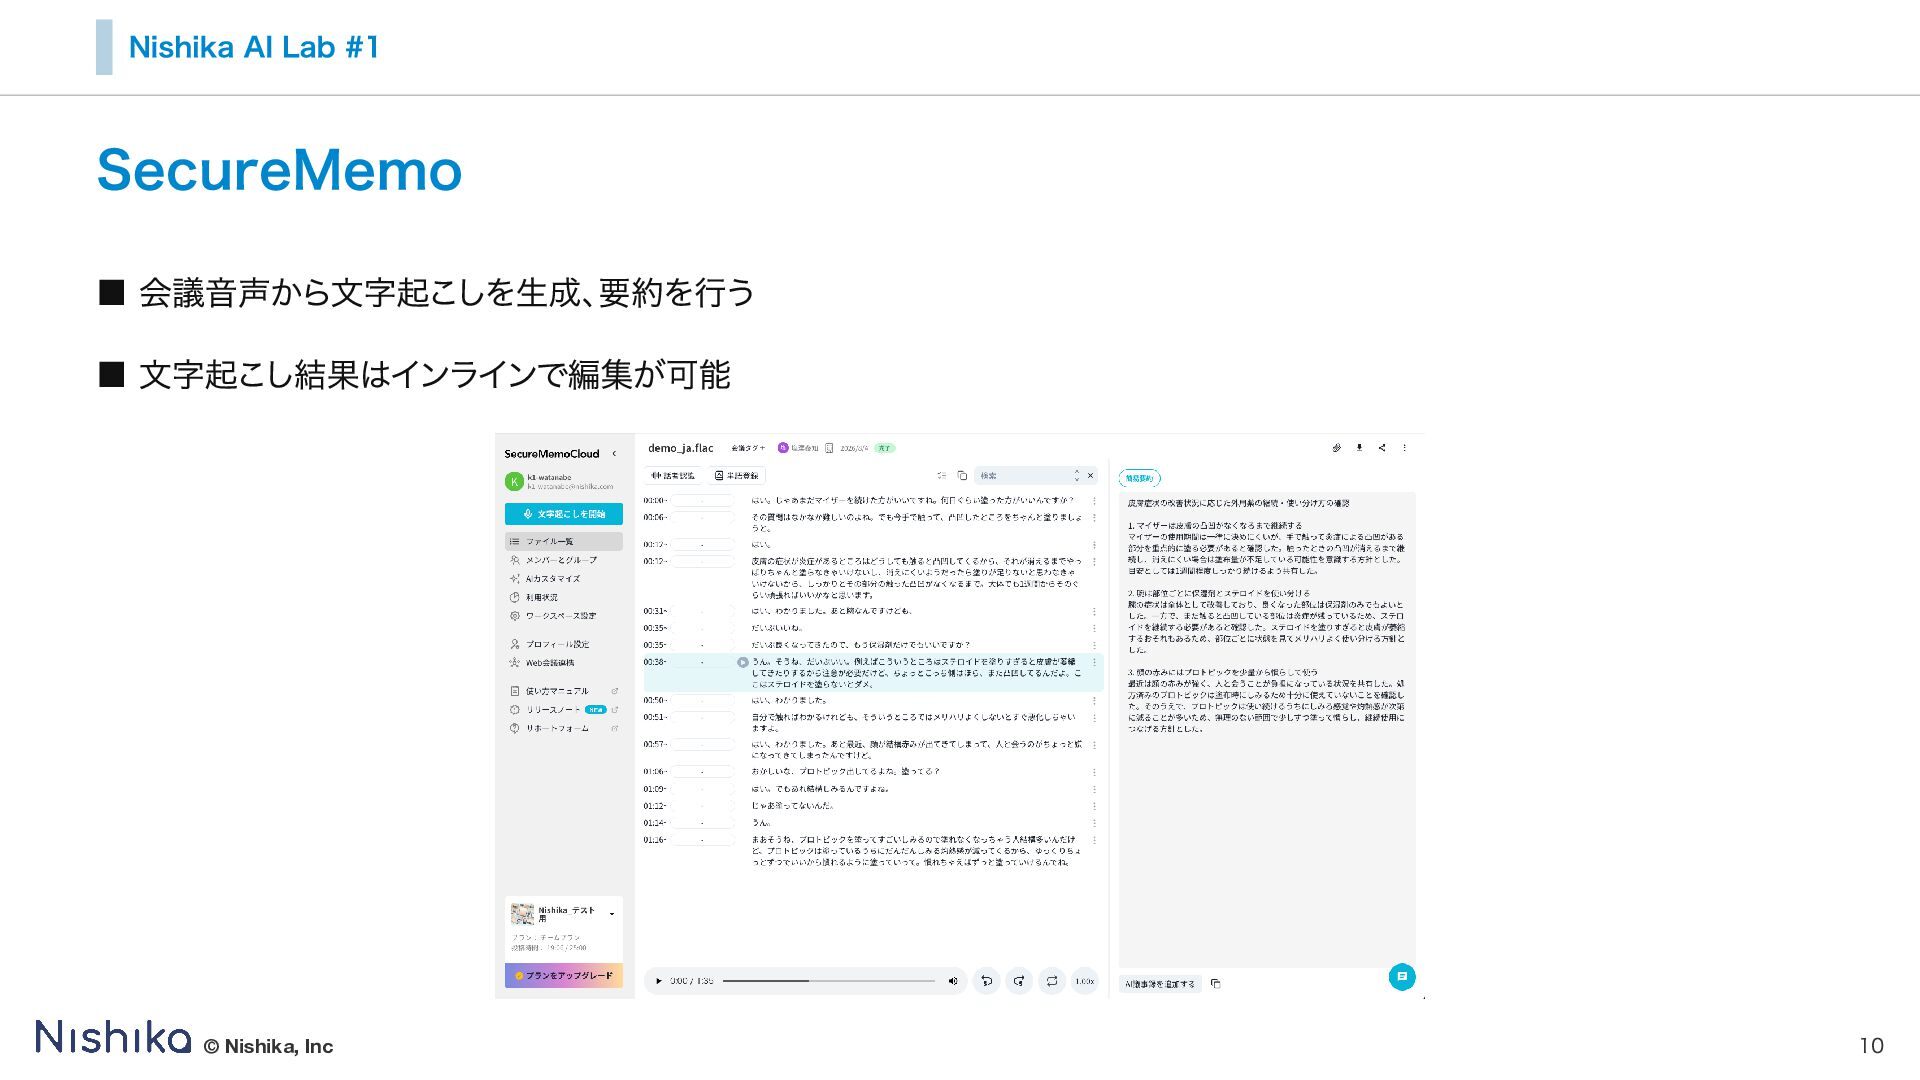Open row options for the 01:06 line
Screen dimensions: 1920x1080
pos(1094,772)
